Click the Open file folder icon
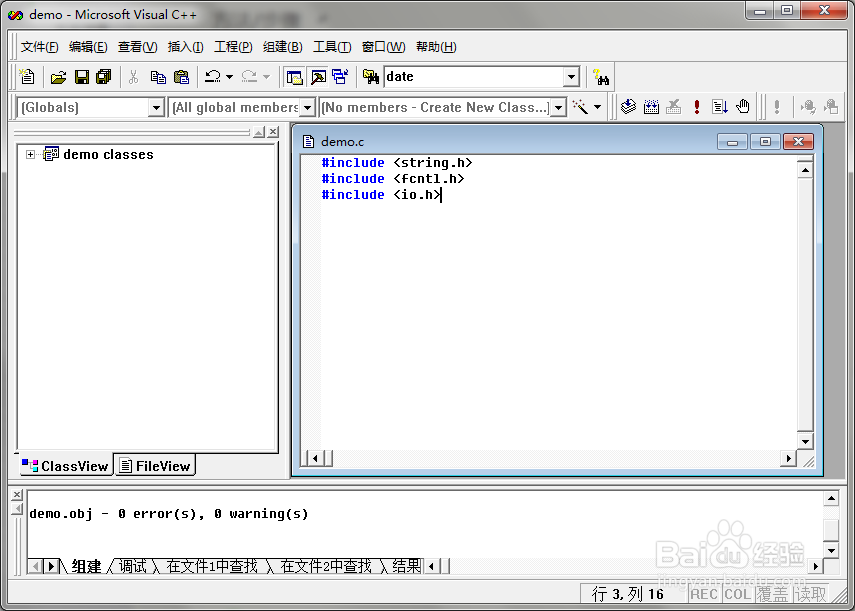This screenshot has width=855, height=611. tap(58, 77)
